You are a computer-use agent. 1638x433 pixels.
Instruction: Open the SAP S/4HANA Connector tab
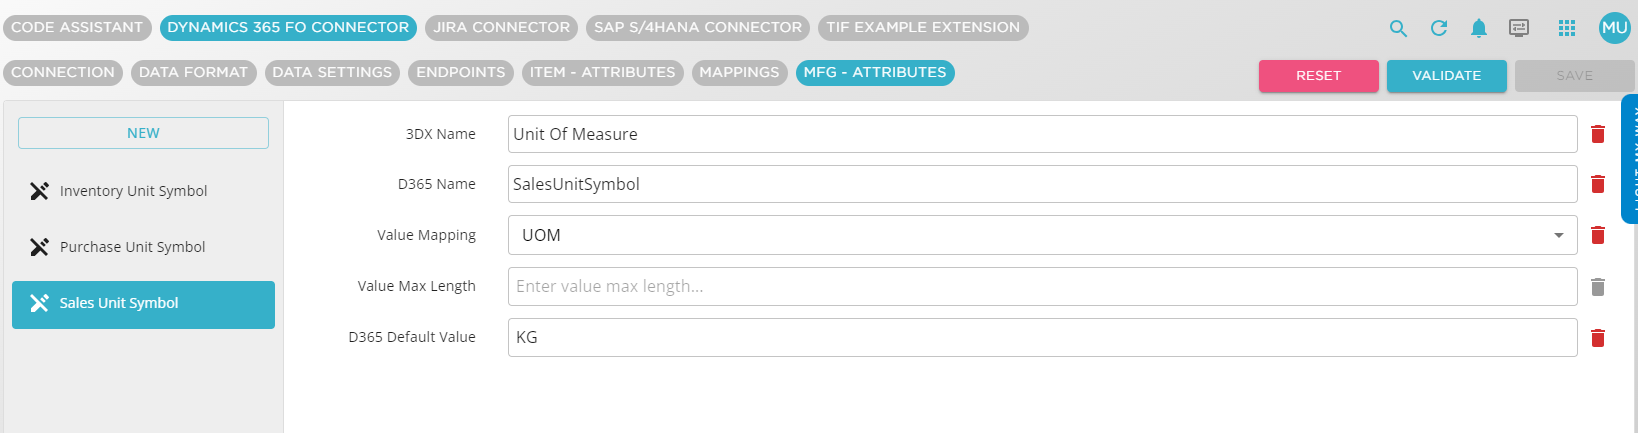pyautogui.click(x=698, y=28)
